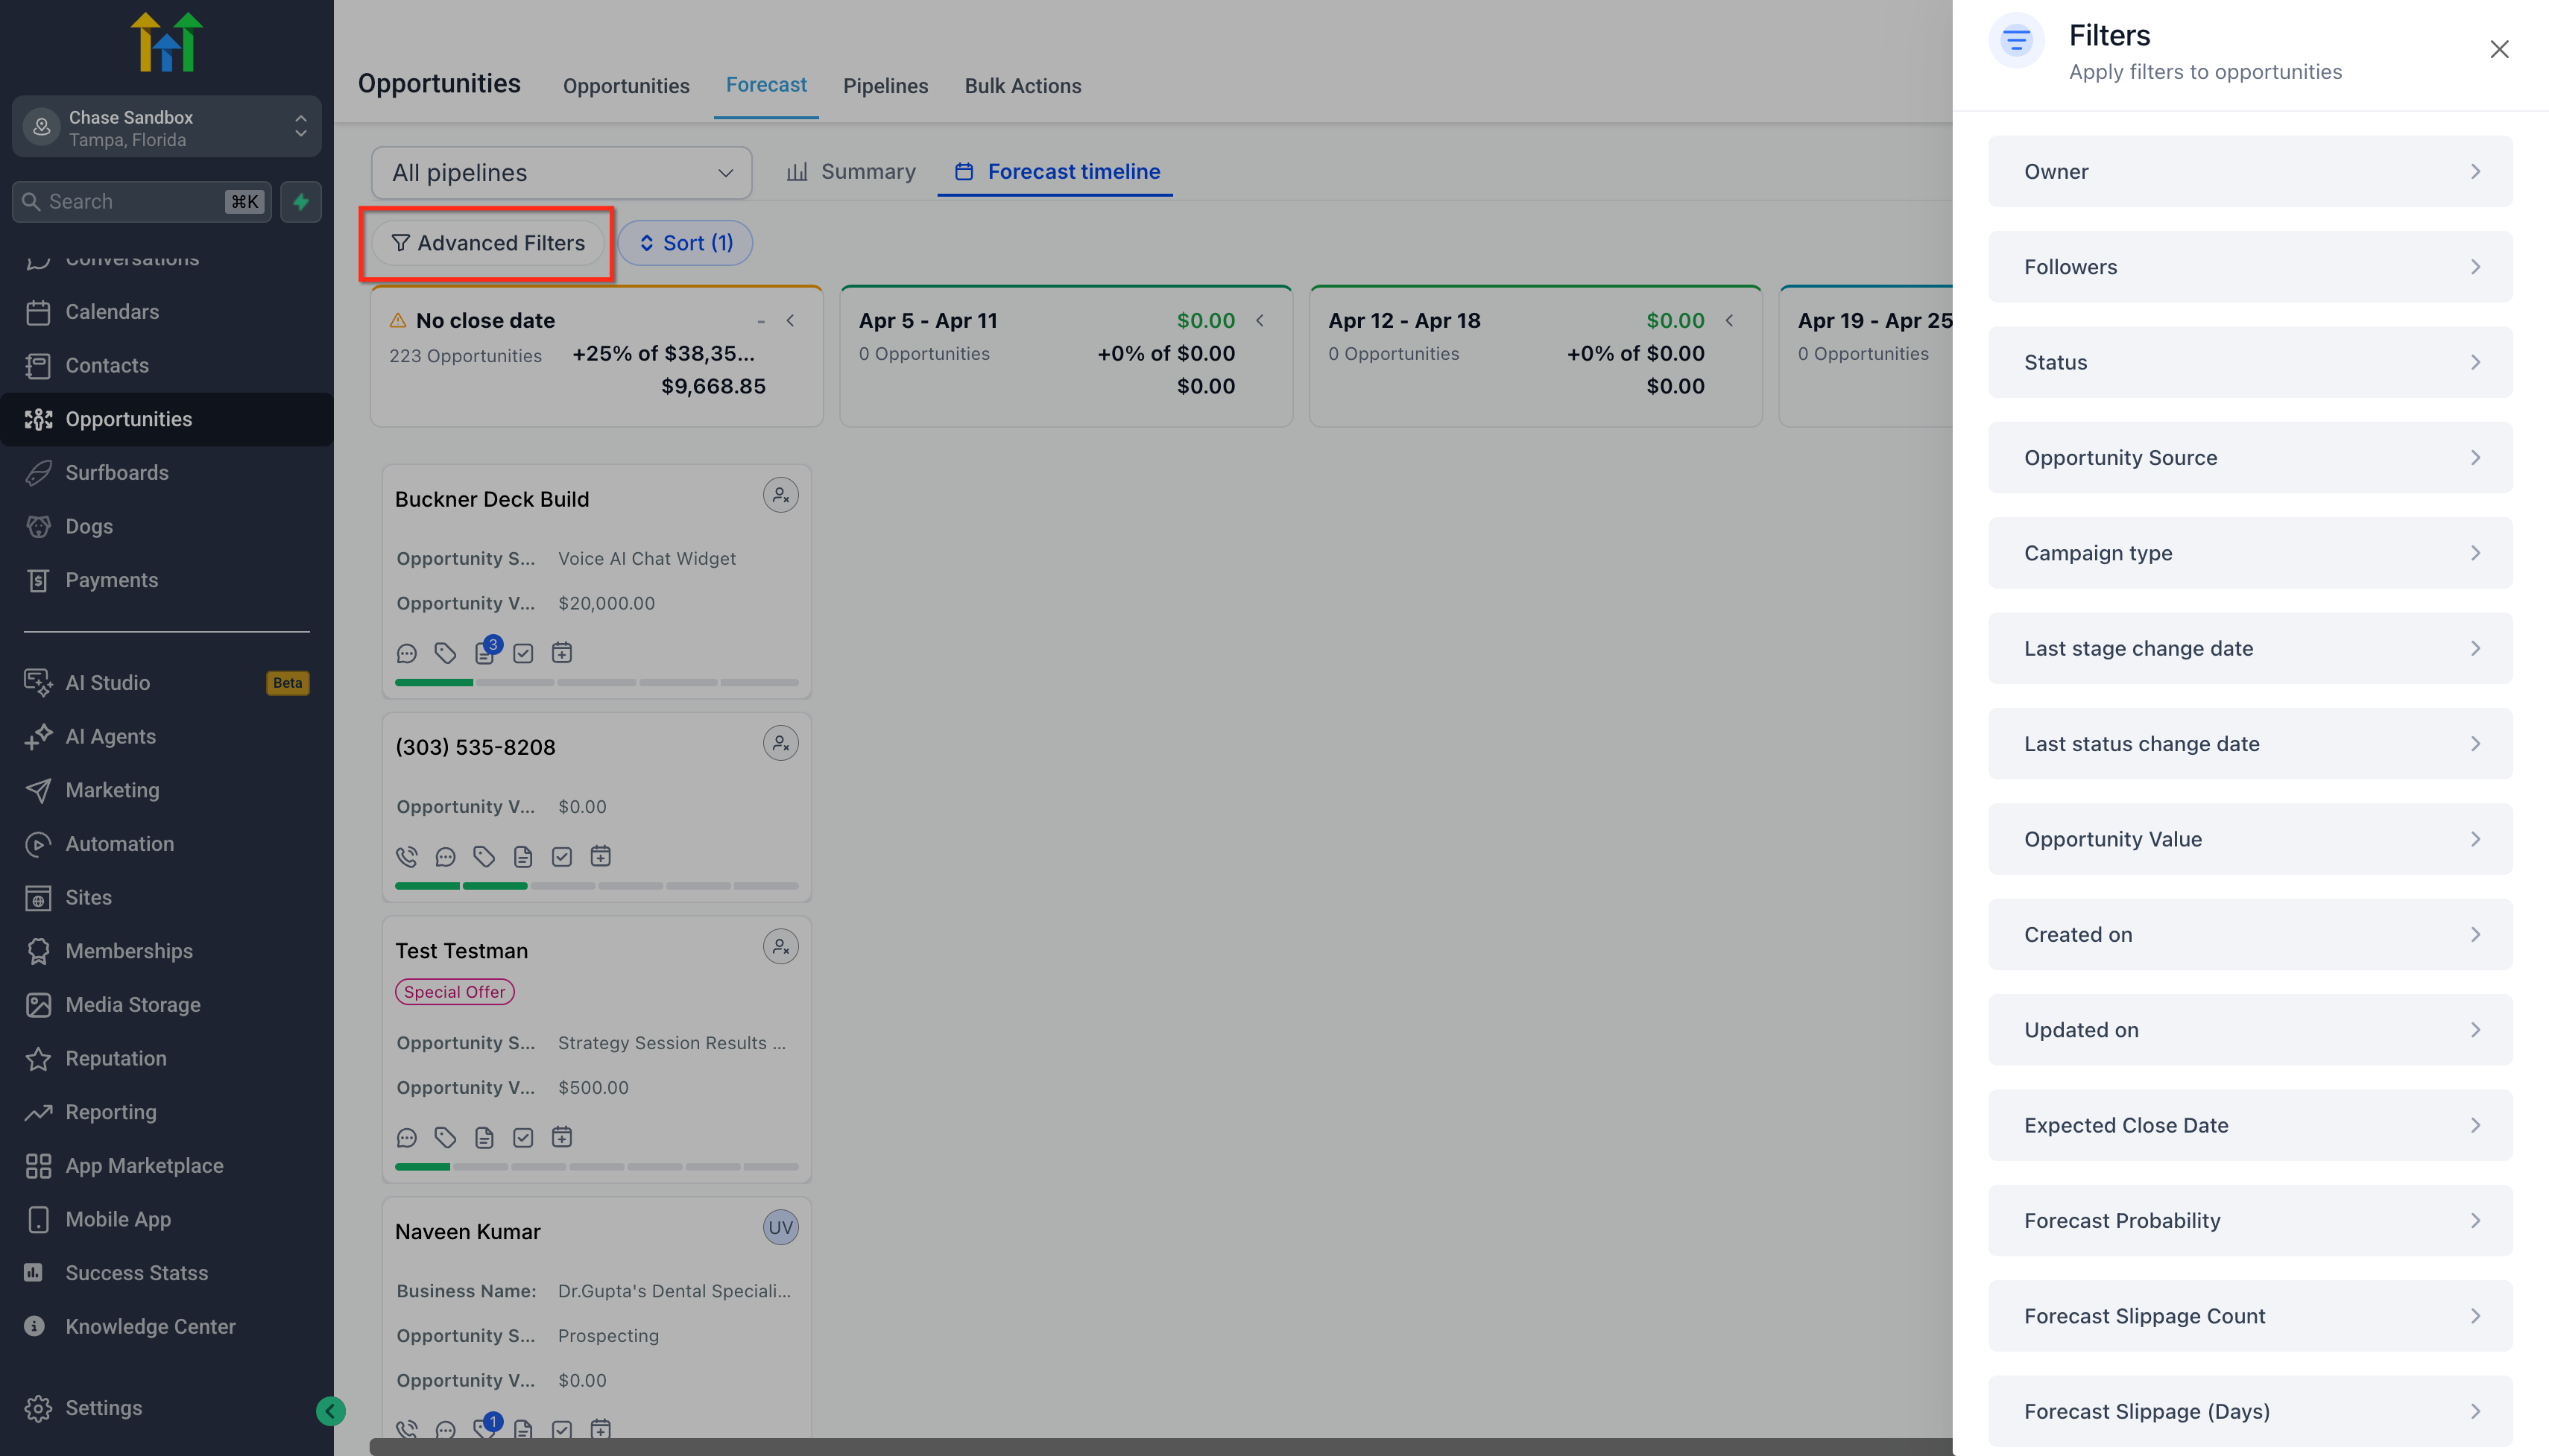This screenshot has width=2549, height=1456.
Task: Click task checkbox icon on (303) 535-8208 card
Action: [562, 857]
